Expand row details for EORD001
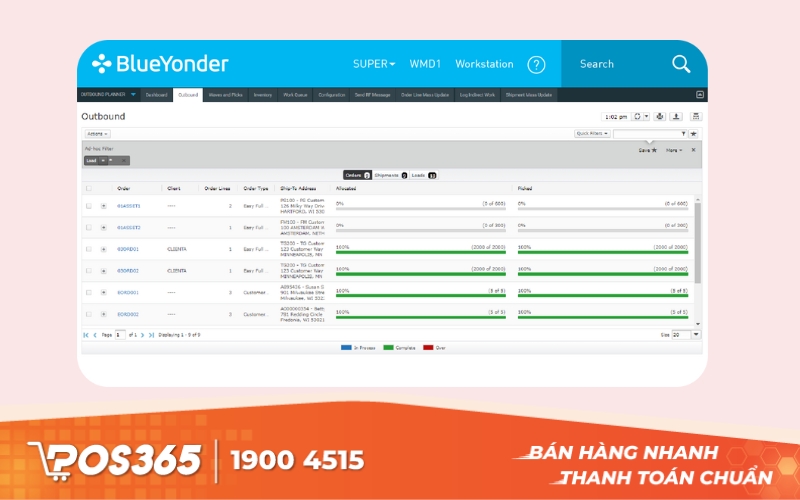 tap(104, 293)
